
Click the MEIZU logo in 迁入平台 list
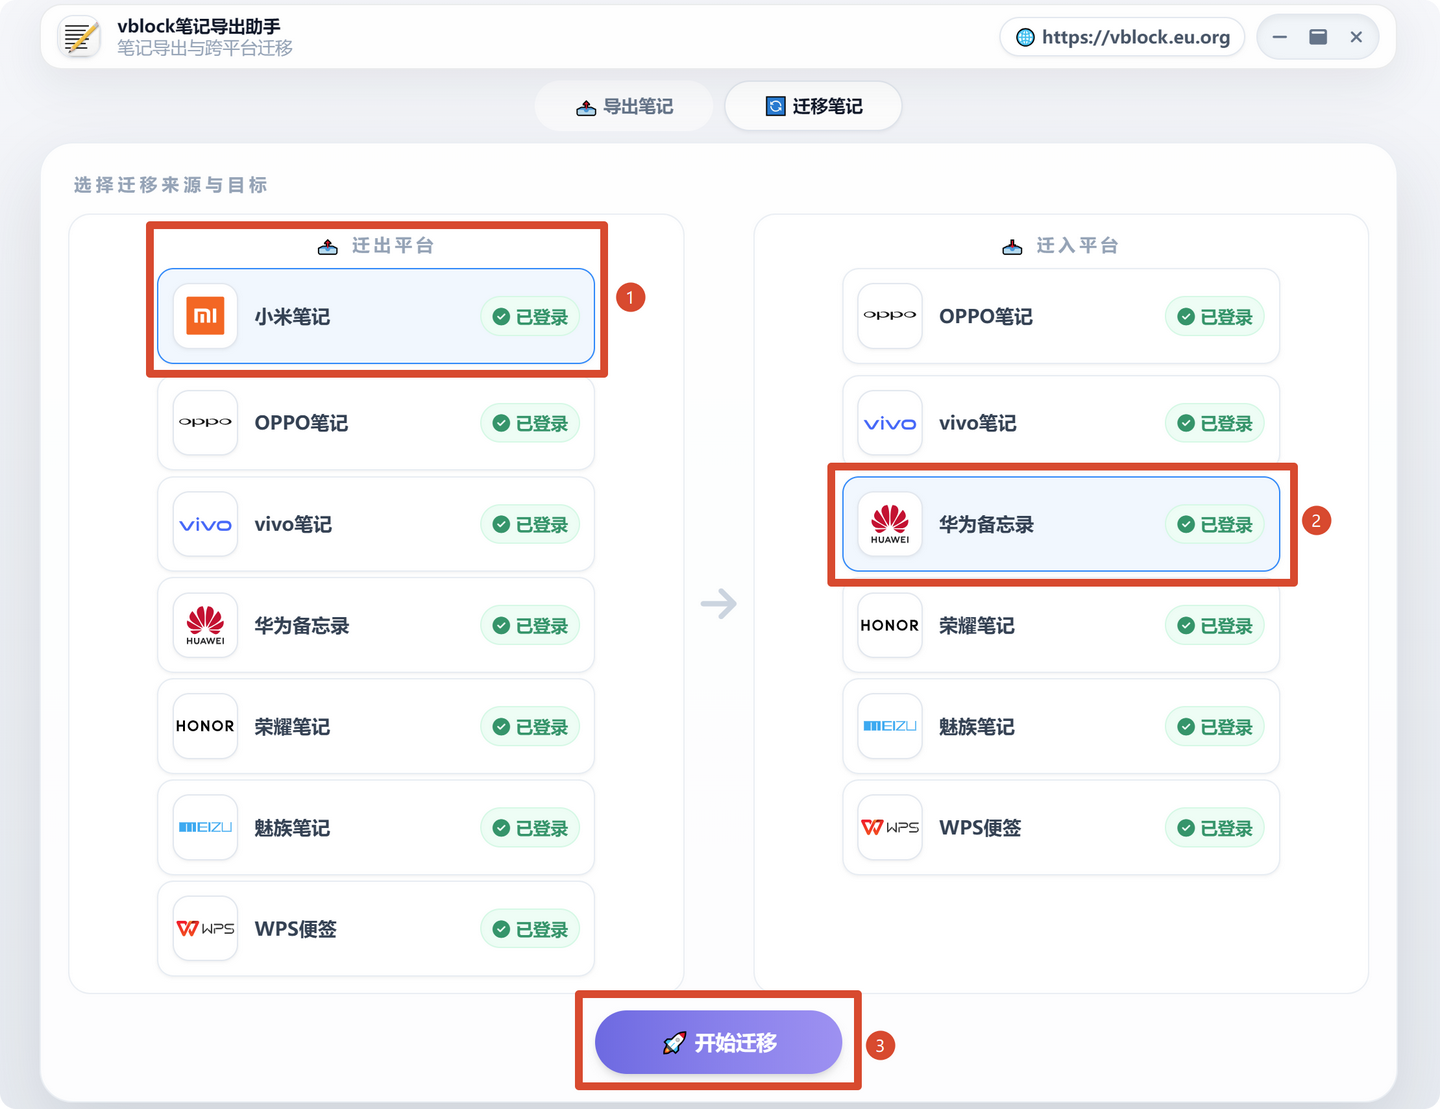click(x=890, y=726)
